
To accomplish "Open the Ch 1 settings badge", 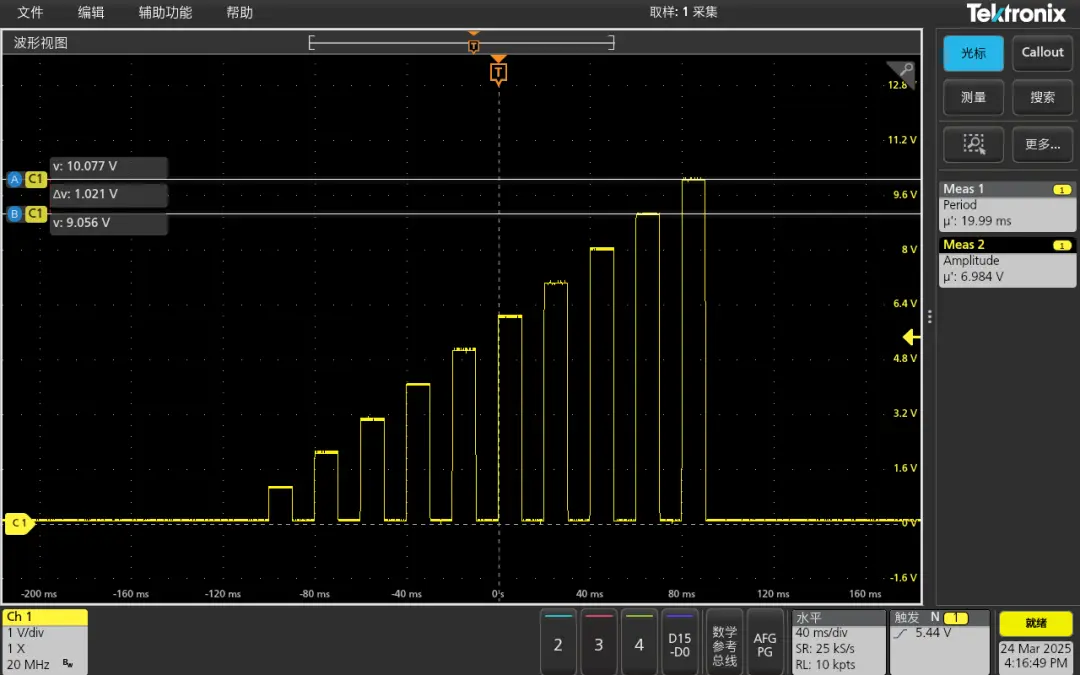I will point(45,641).
